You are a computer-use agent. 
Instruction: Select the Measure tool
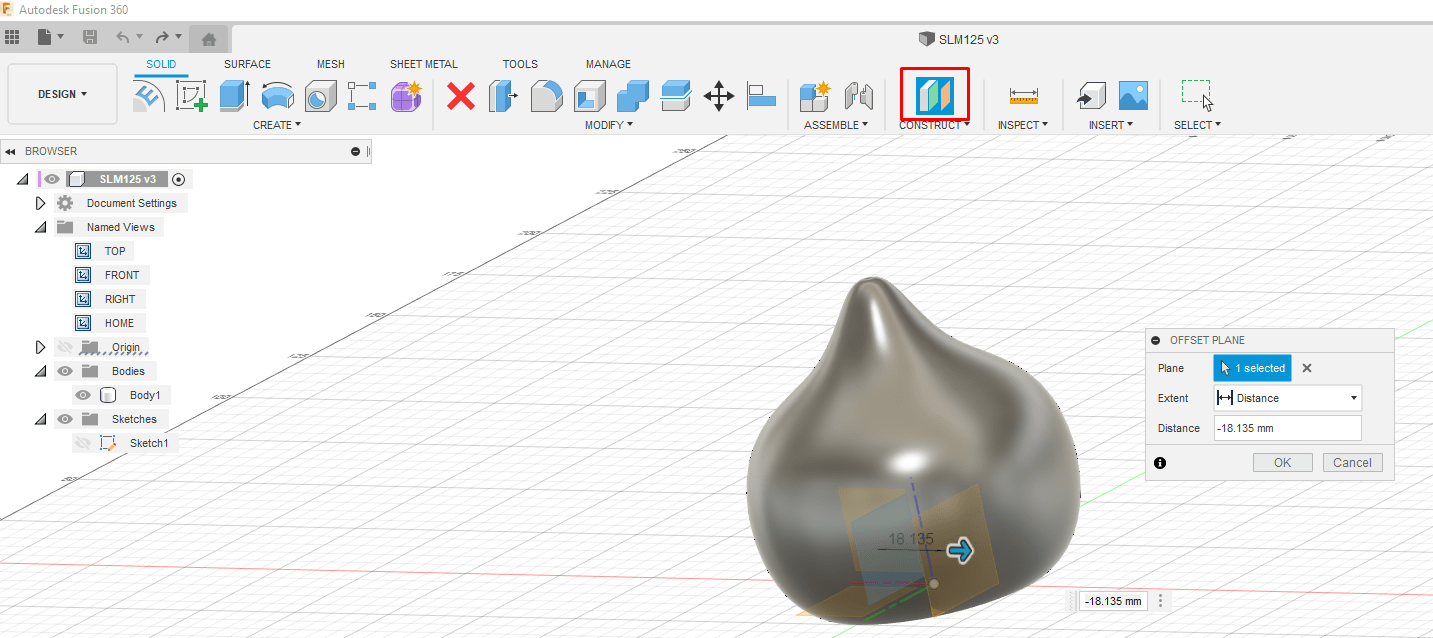pos(1023,97)
